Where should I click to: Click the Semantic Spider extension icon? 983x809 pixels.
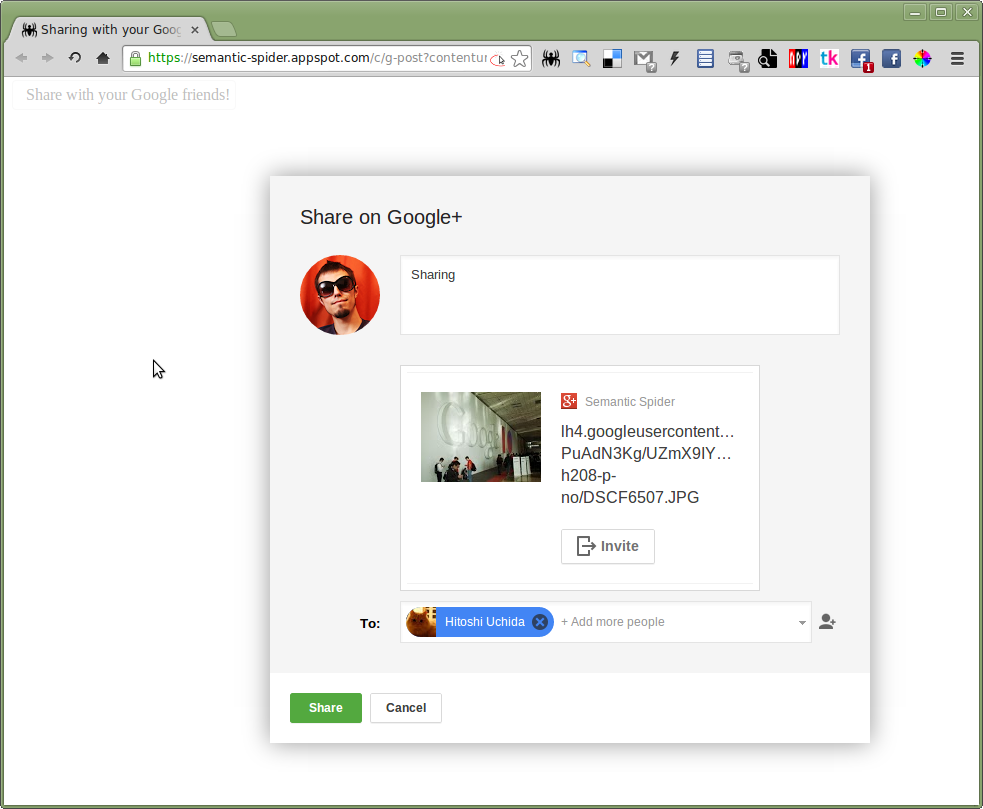click(x=550, y=59)
